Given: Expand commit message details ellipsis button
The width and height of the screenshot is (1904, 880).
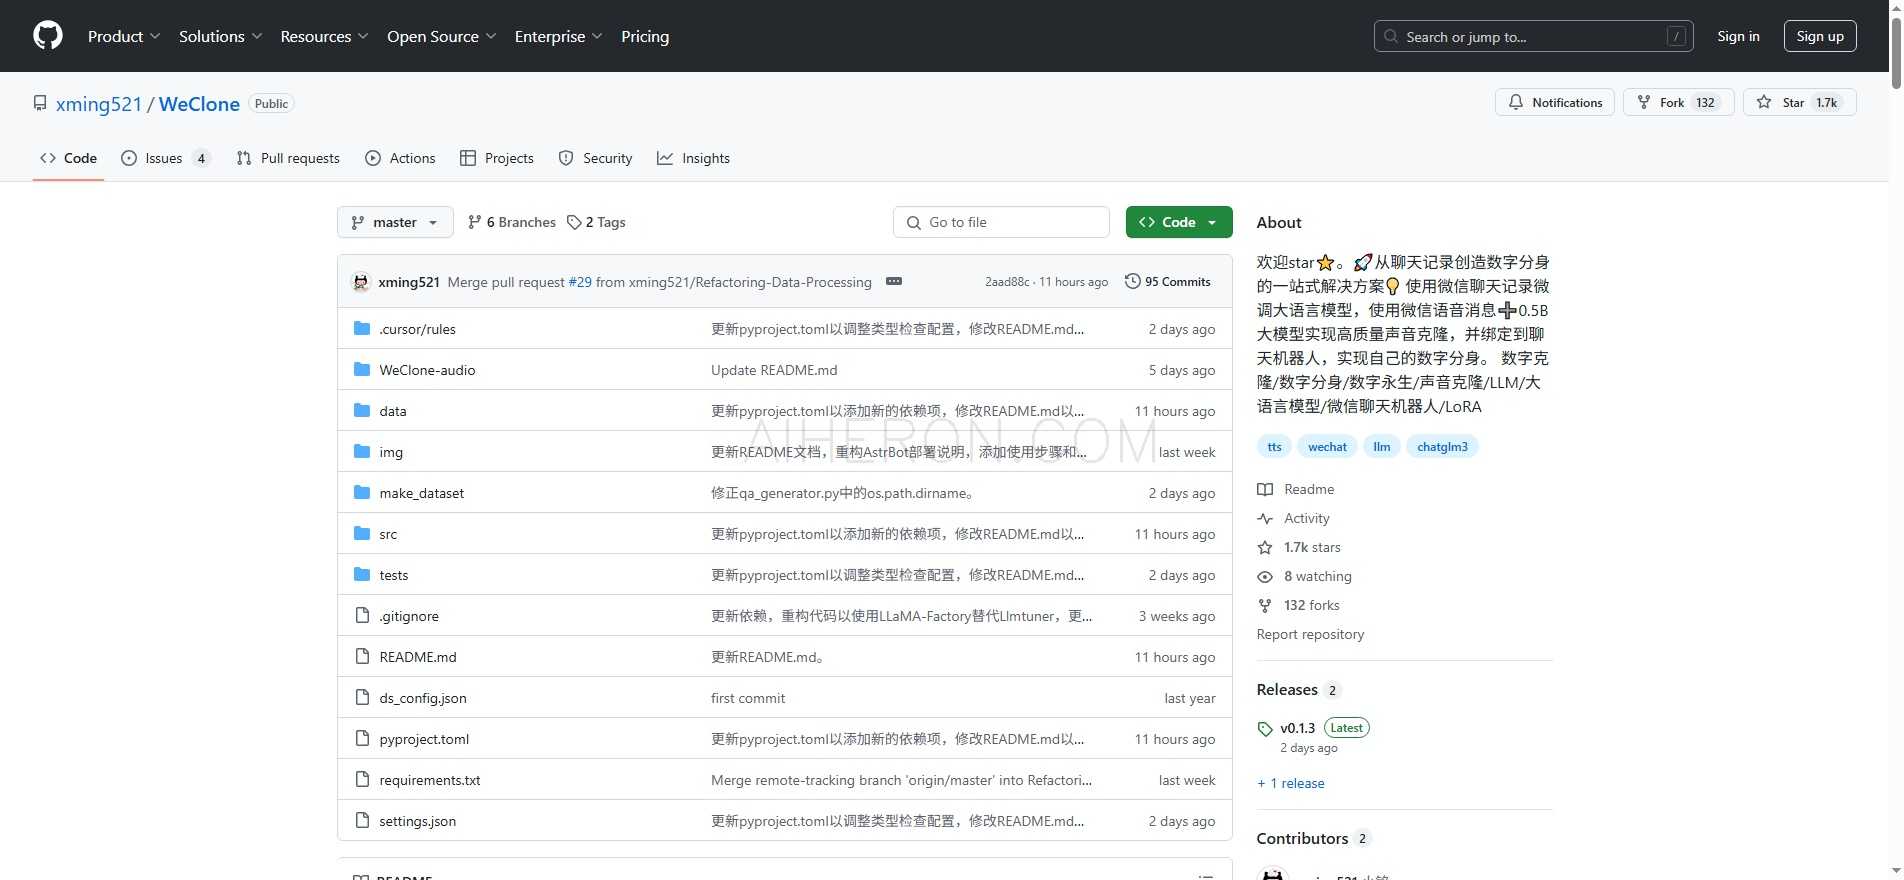Looking at the screenshot, I should [894, 282].
